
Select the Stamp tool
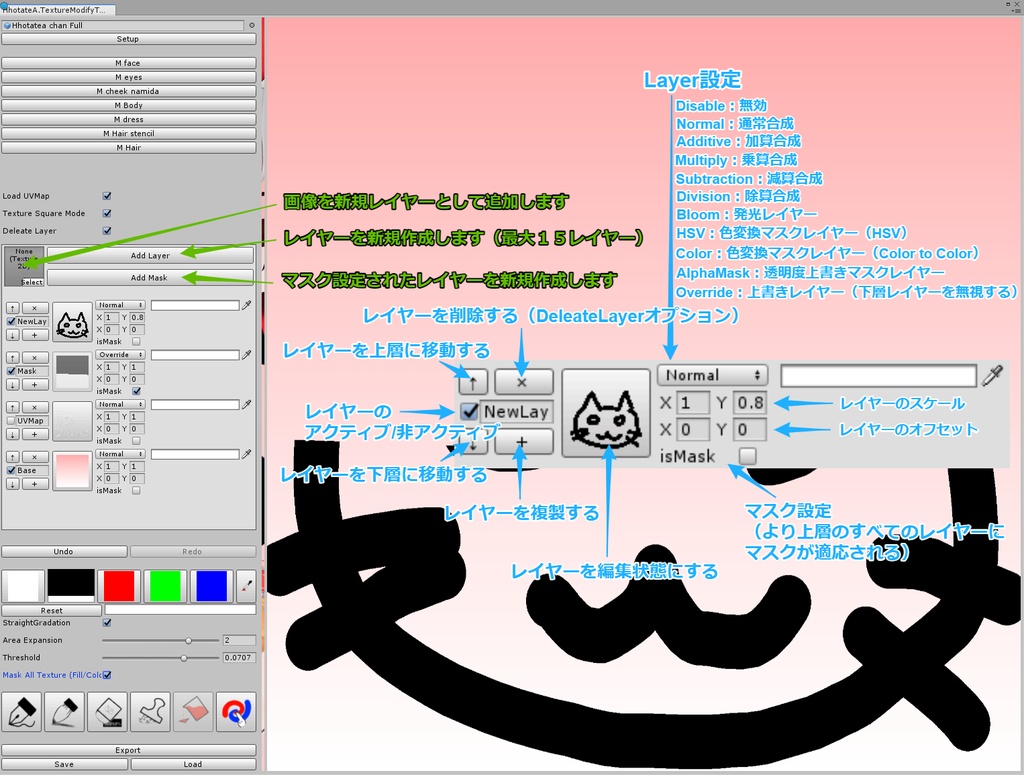click(x=149, y=711)
